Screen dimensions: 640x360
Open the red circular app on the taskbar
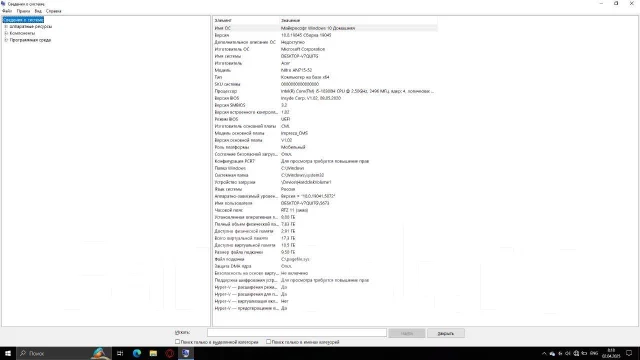pyautogui.click(x=169, y=353)
